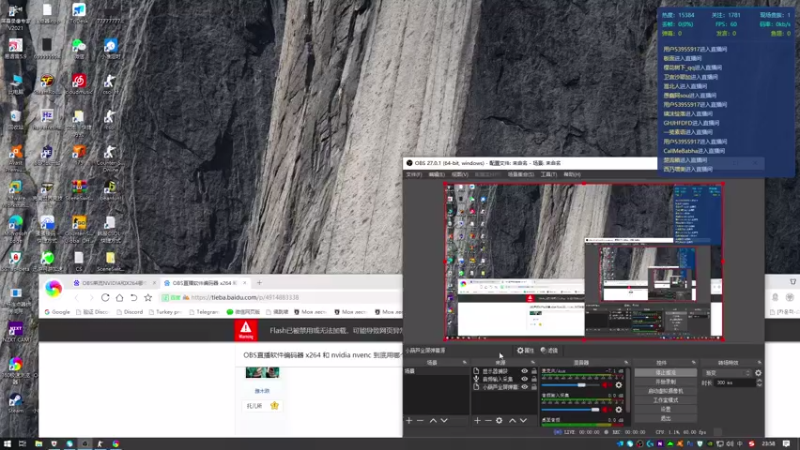Remove the selected scene with the minus icon

[420, 420]
